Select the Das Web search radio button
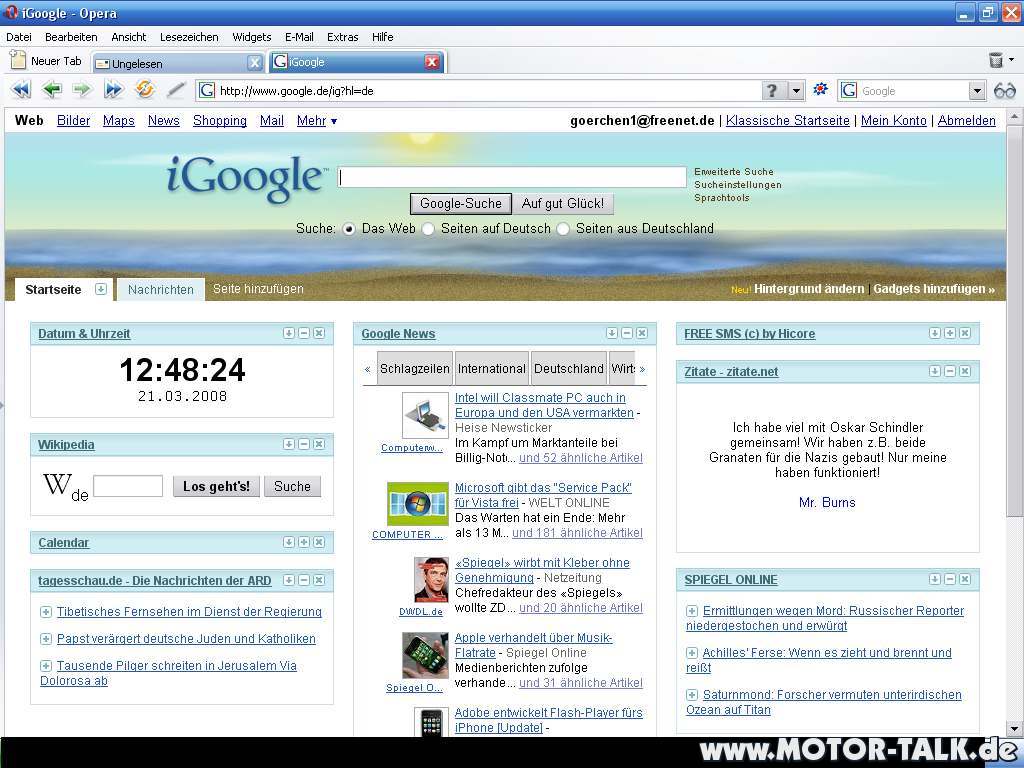This screenshot has width=1024, height=768. click(x=349, y=229)
